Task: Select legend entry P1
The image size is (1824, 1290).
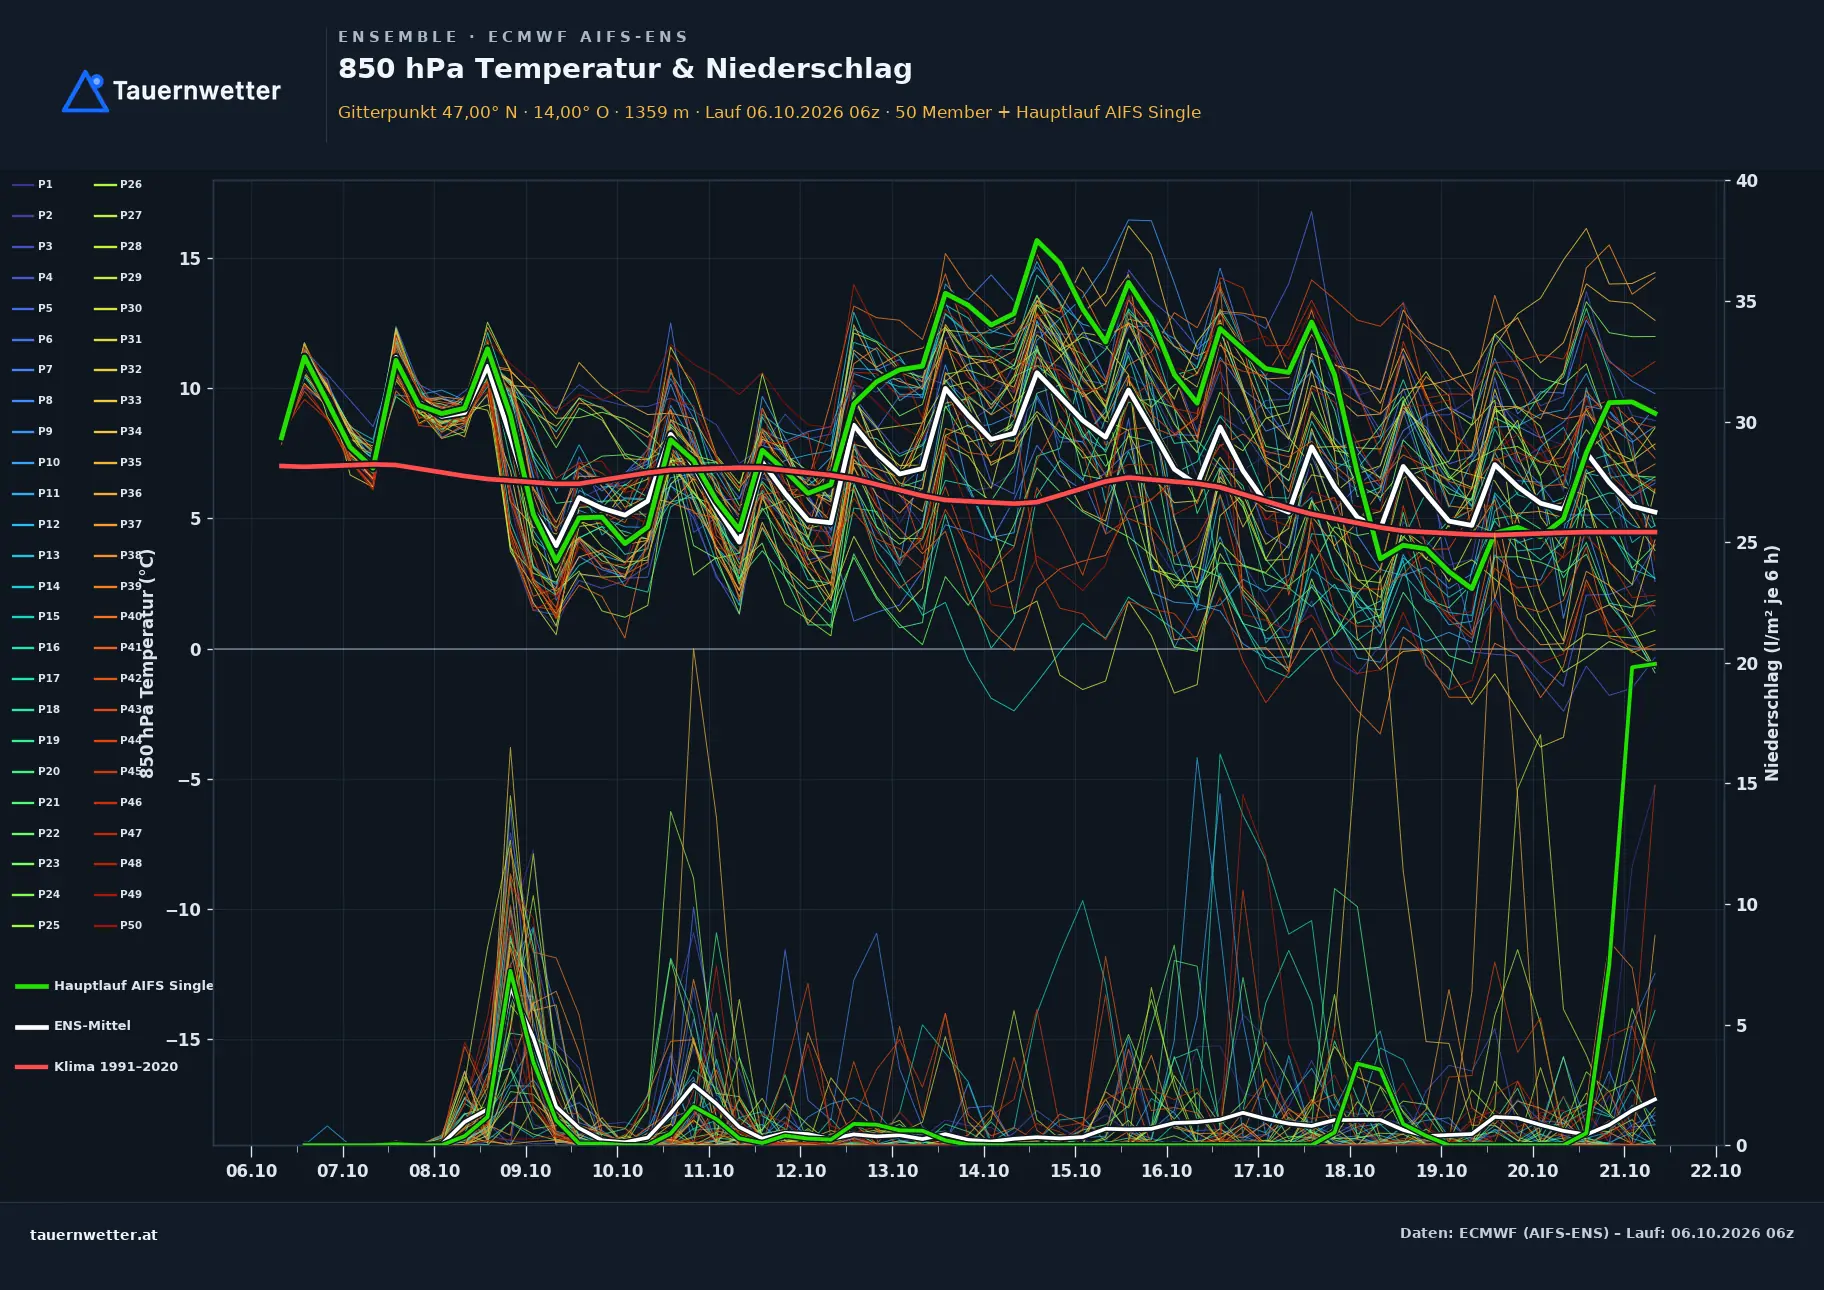Action: (x=33, y=184)
